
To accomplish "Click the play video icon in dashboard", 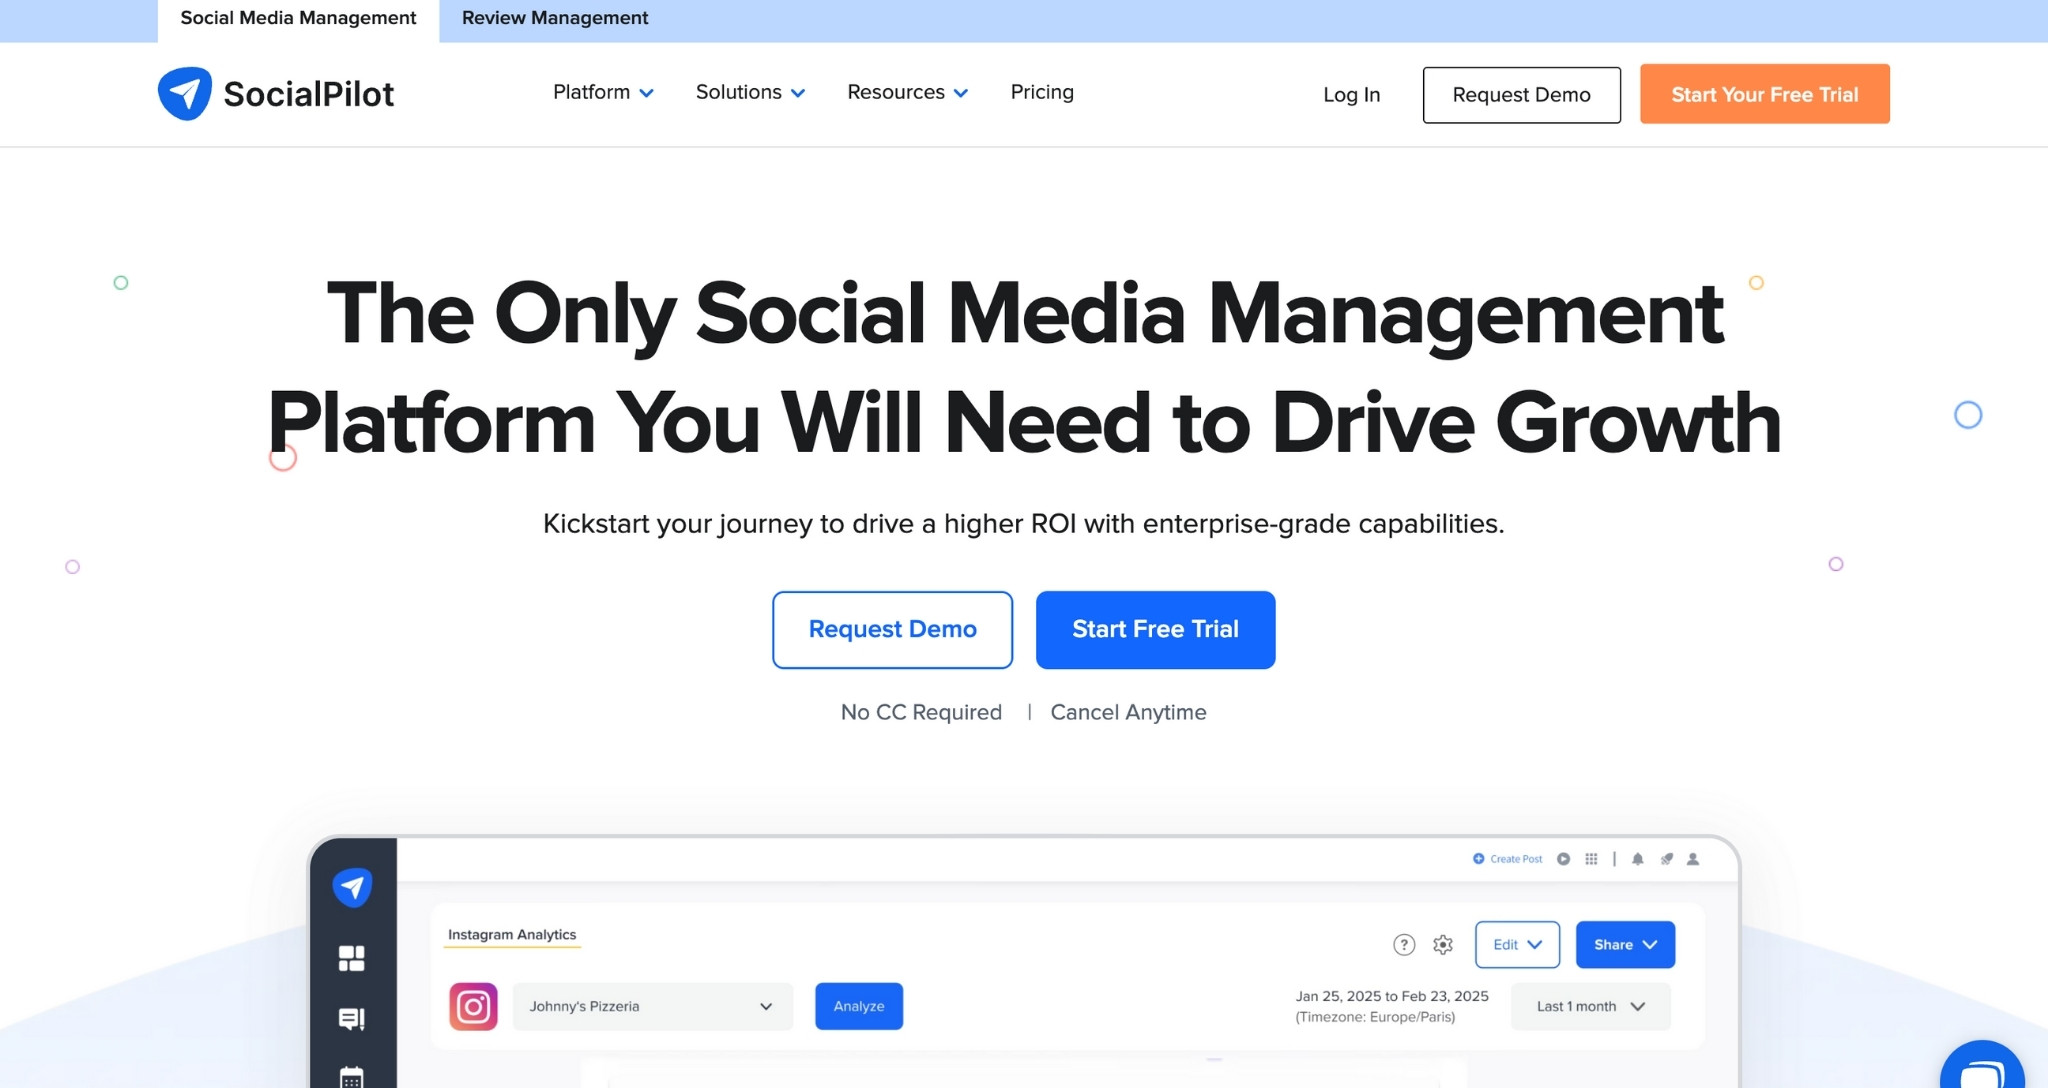I will click(1563, 859).
